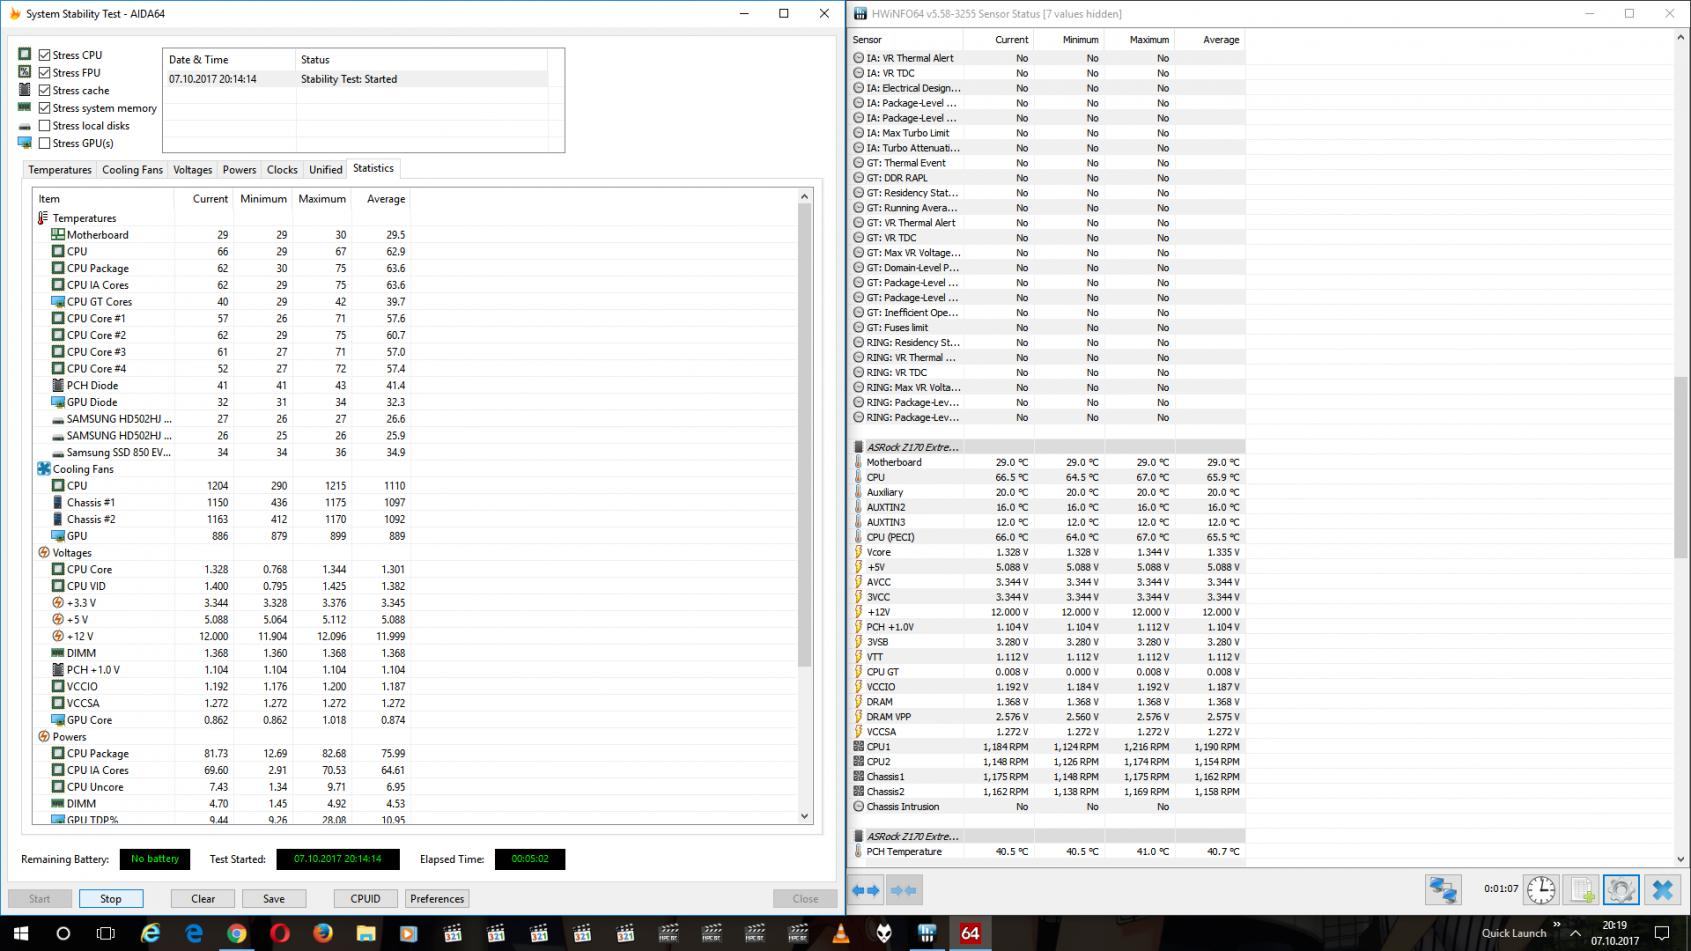Open HWiNFO sensor settings gear
The height and width of the screenshot is (951, 1691).
(x=1621, y=889)
